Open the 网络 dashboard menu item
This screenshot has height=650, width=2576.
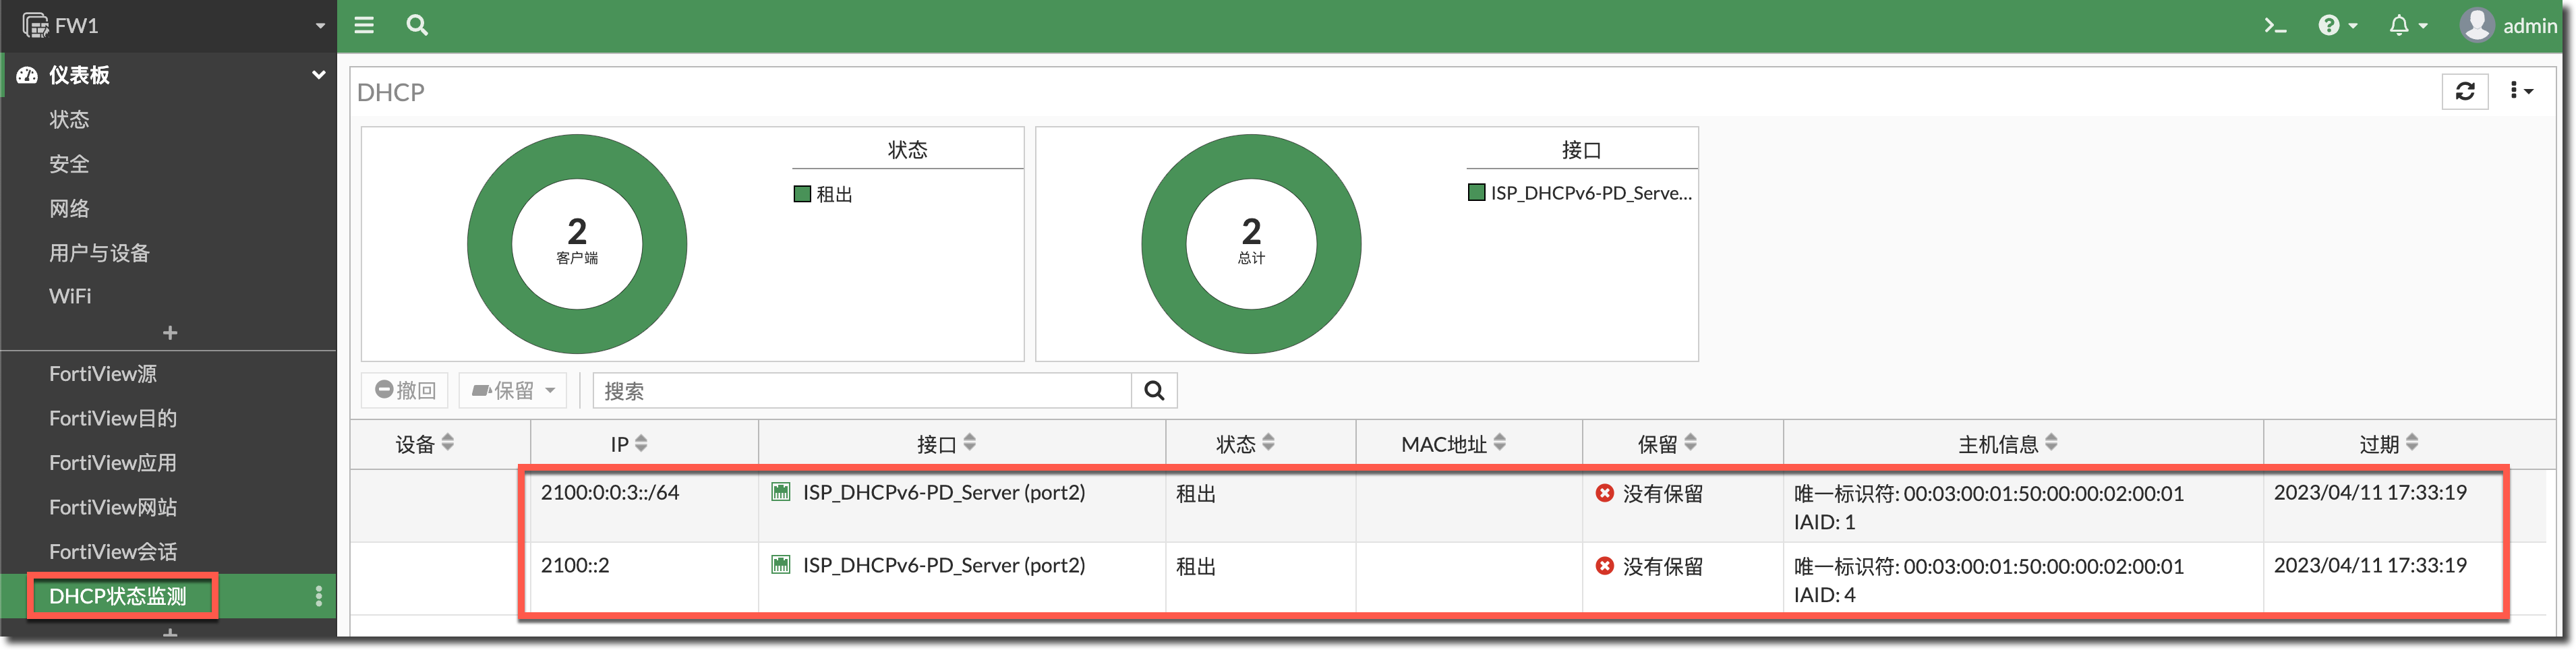click(x=69, y=209)
